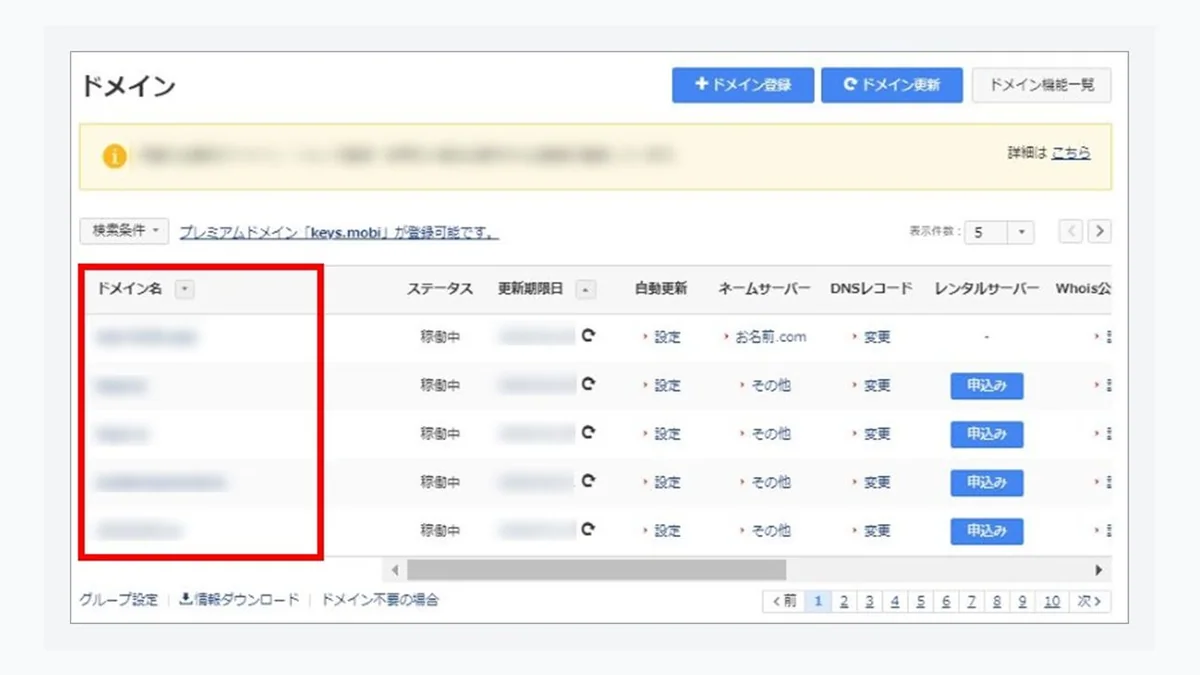This screenshot has height=675, width=1200.
Task: Click 変更 DNS record link in third row
Action: [877, 434]
